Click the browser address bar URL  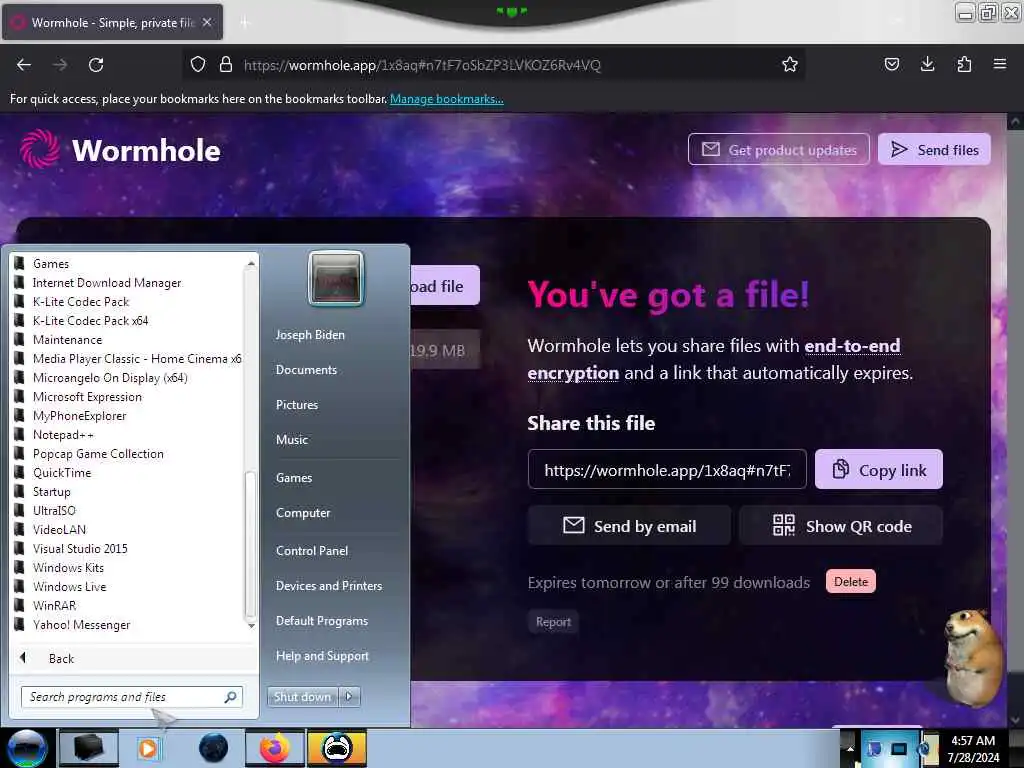pos(422,65)
